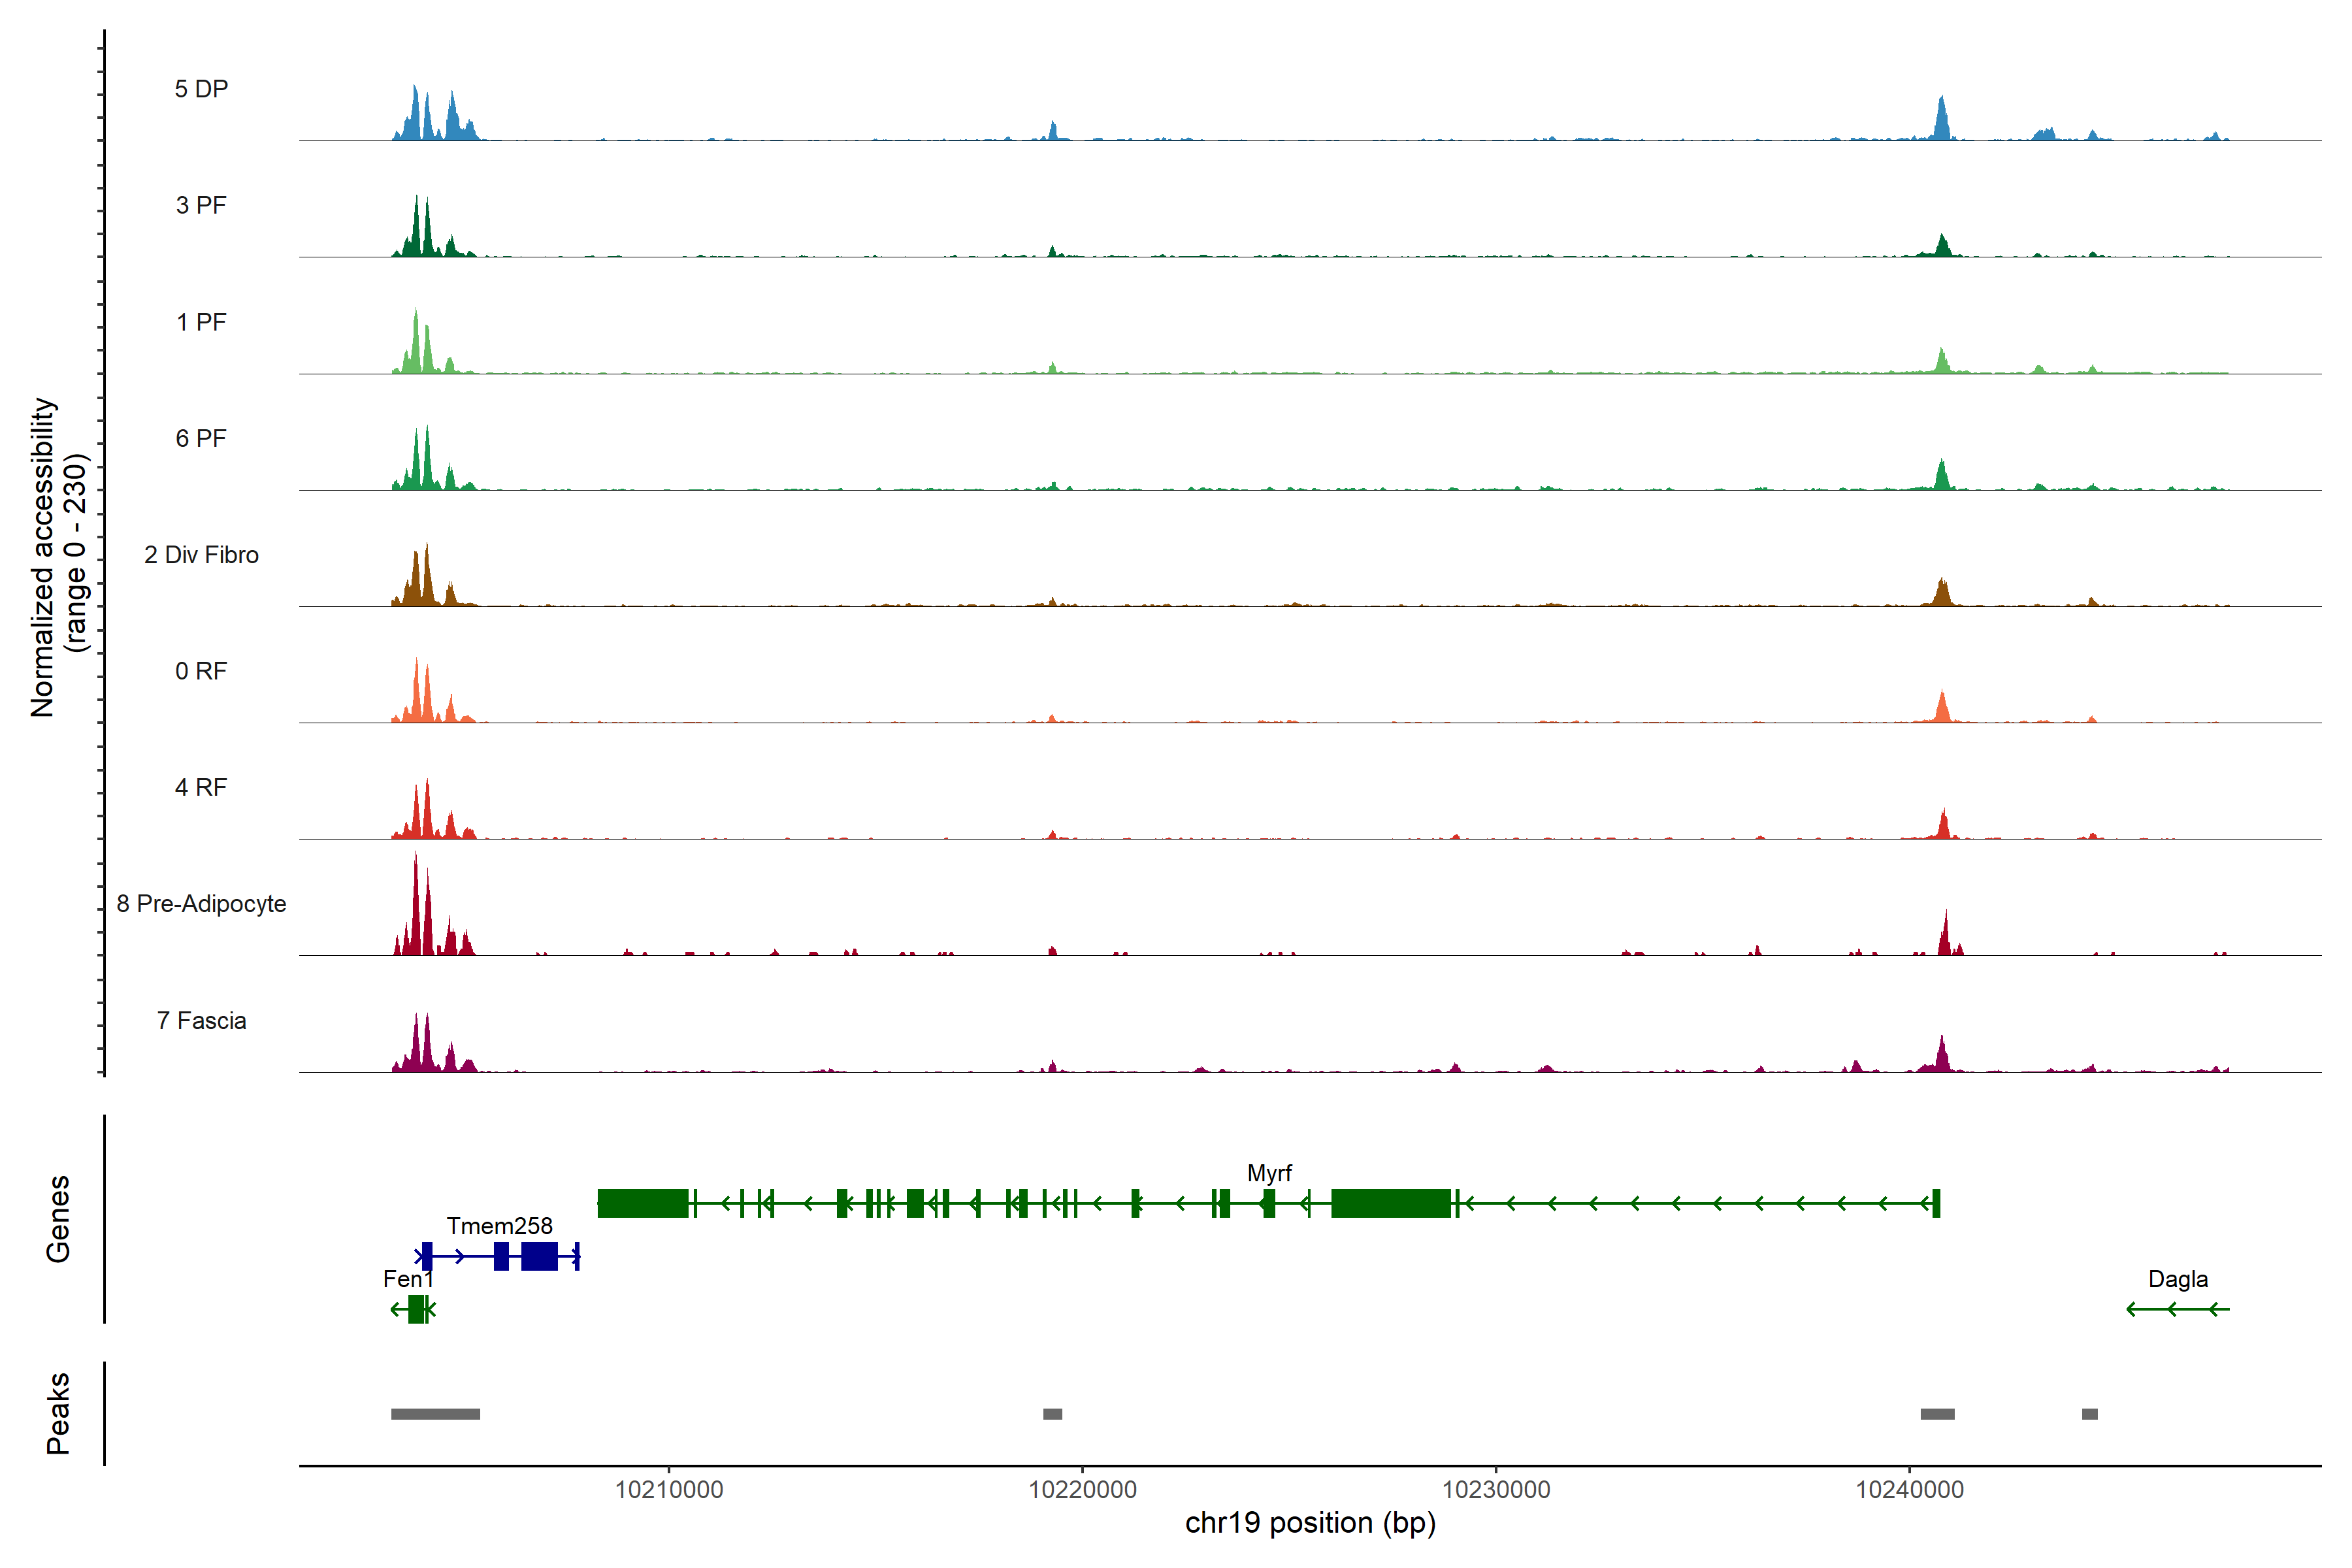Click the green Fen1 exon box

(416, 1309)
